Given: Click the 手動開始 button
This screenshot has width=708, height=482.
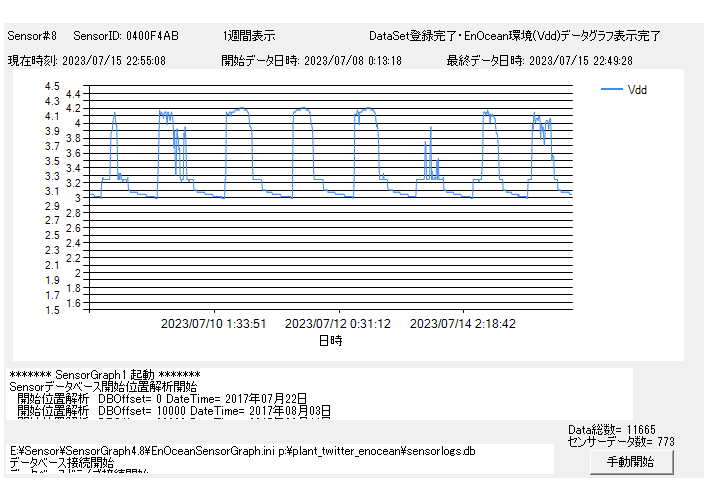Looking at the screenshot, I should [x=630, y=462].
